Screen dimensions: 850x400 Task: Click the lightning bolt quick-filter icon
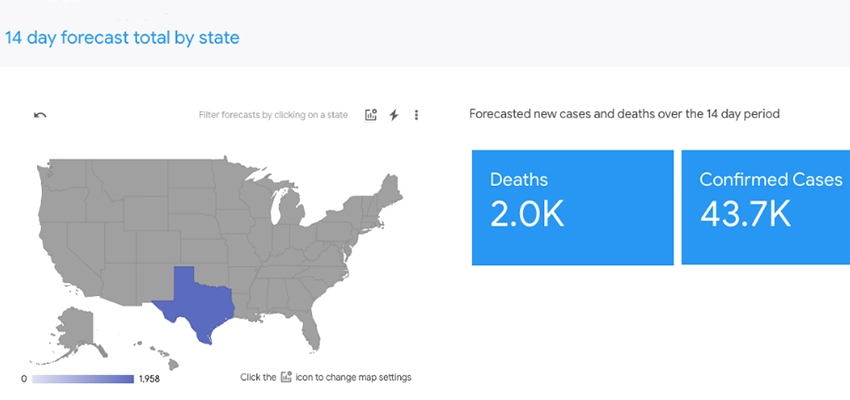pyautogui.click(x=394, y=115)
